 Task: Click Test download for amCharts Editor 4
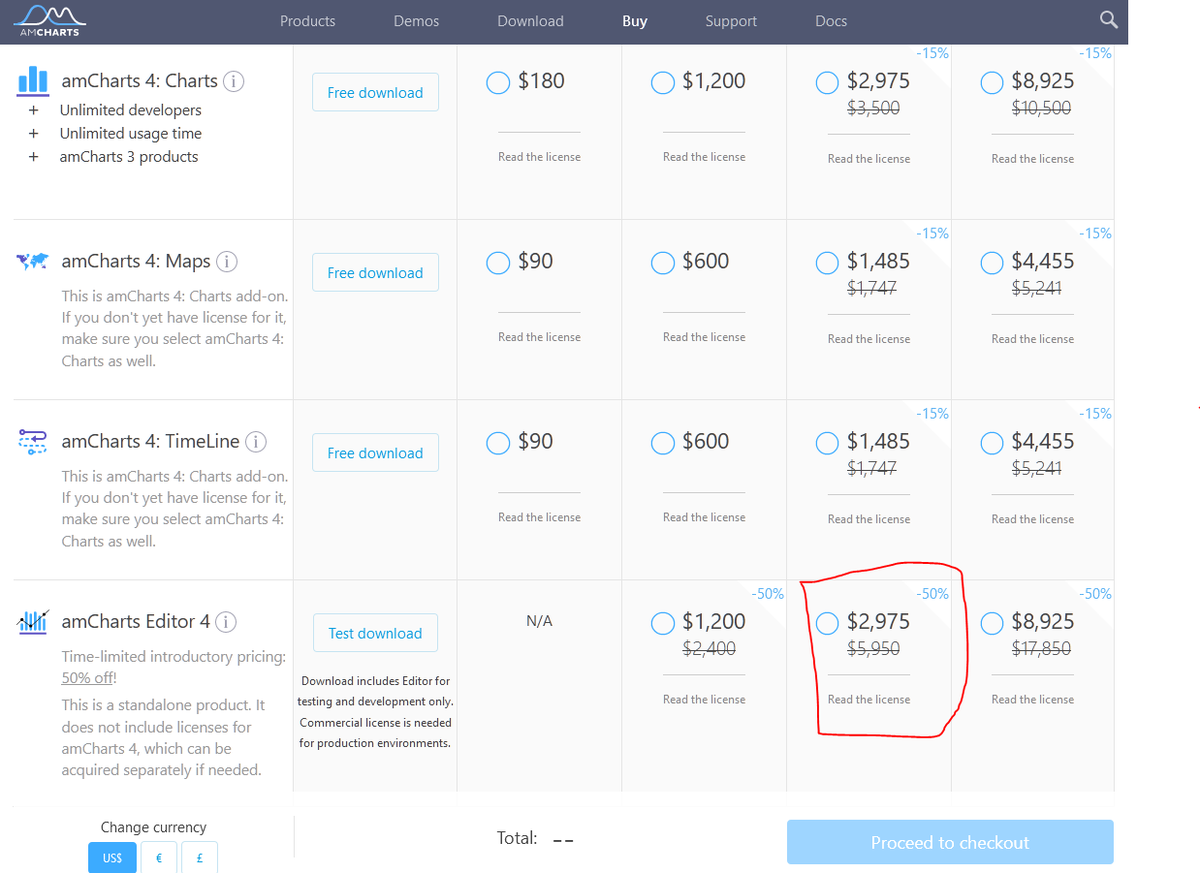tap(375, 633)
